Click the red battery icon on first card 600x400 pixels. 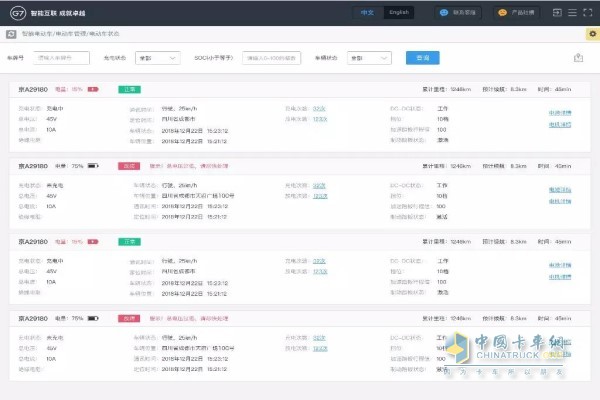[x=91, y=89]
